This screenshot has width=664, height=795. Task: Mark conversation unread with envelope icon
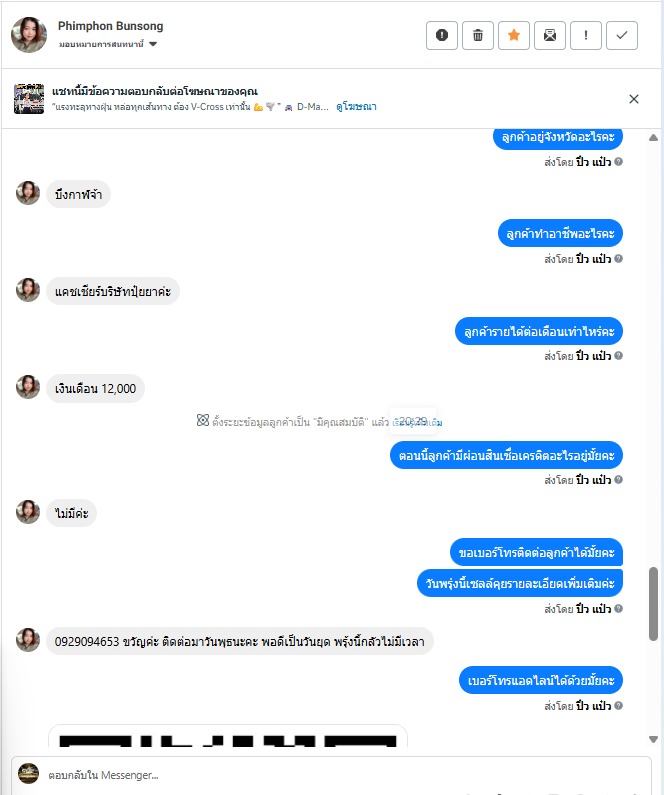[549, 35]
